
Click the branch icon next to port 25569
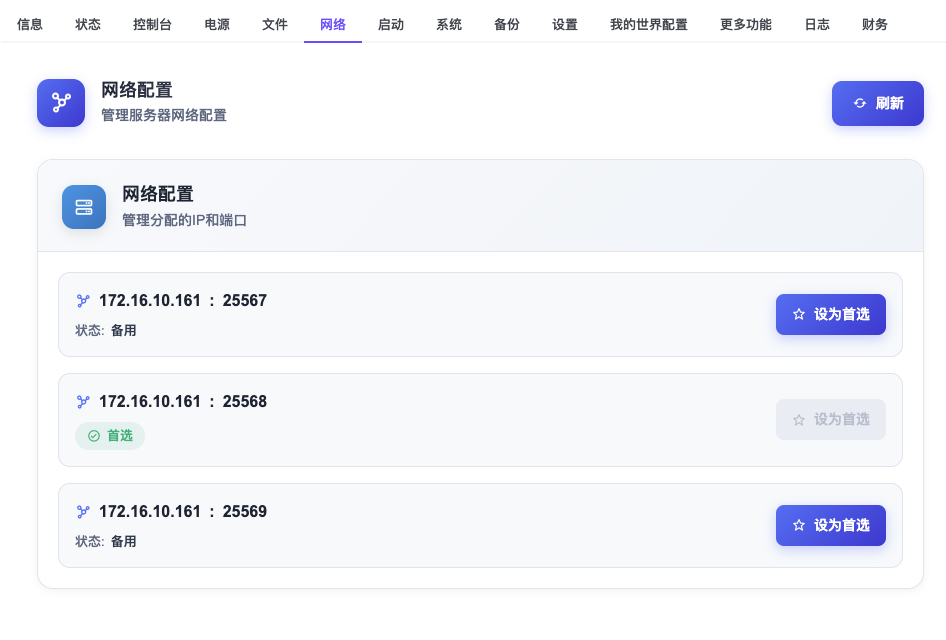click(x=83, y=512)
